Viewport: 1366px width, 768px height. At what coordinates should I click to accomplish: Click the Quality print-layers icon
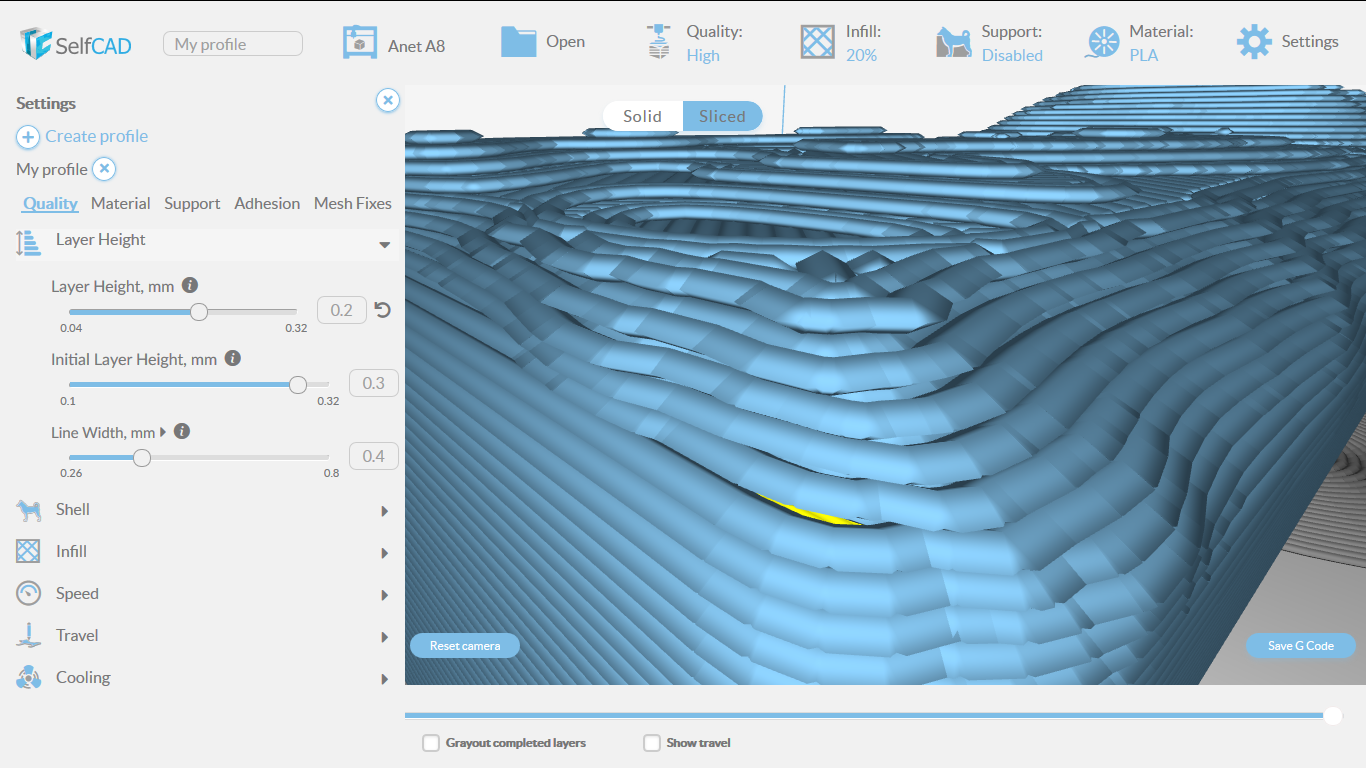click(658, 42)
